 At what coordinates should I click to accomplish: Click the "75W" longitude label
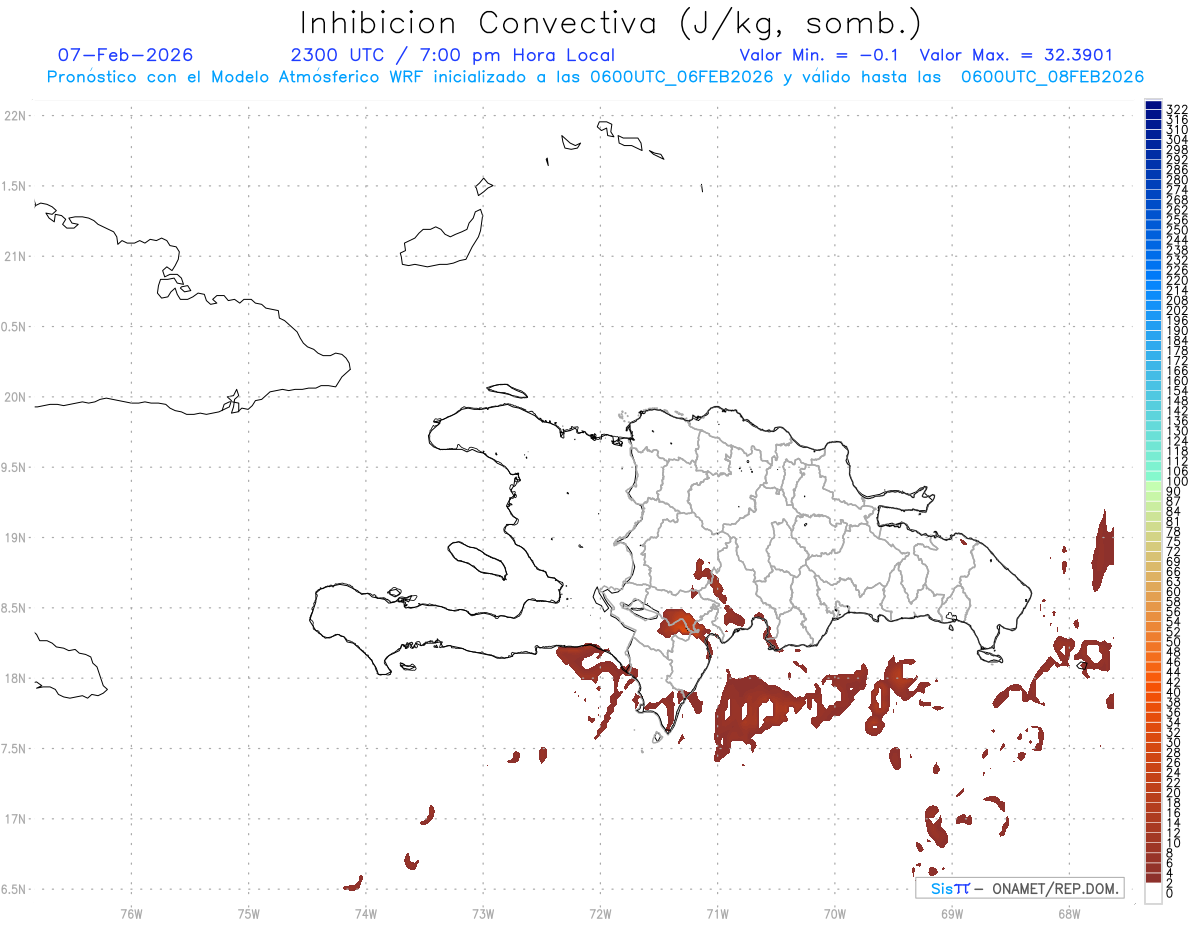point(249,914)
